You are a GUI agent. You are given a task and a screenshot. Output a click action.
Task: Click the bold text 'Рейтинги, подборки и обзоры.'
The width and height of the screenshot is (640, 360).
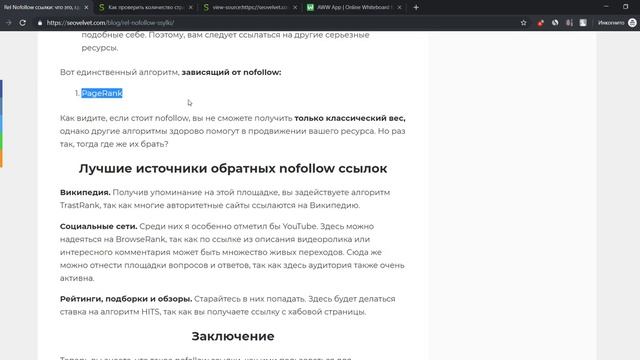click(126, 299)
